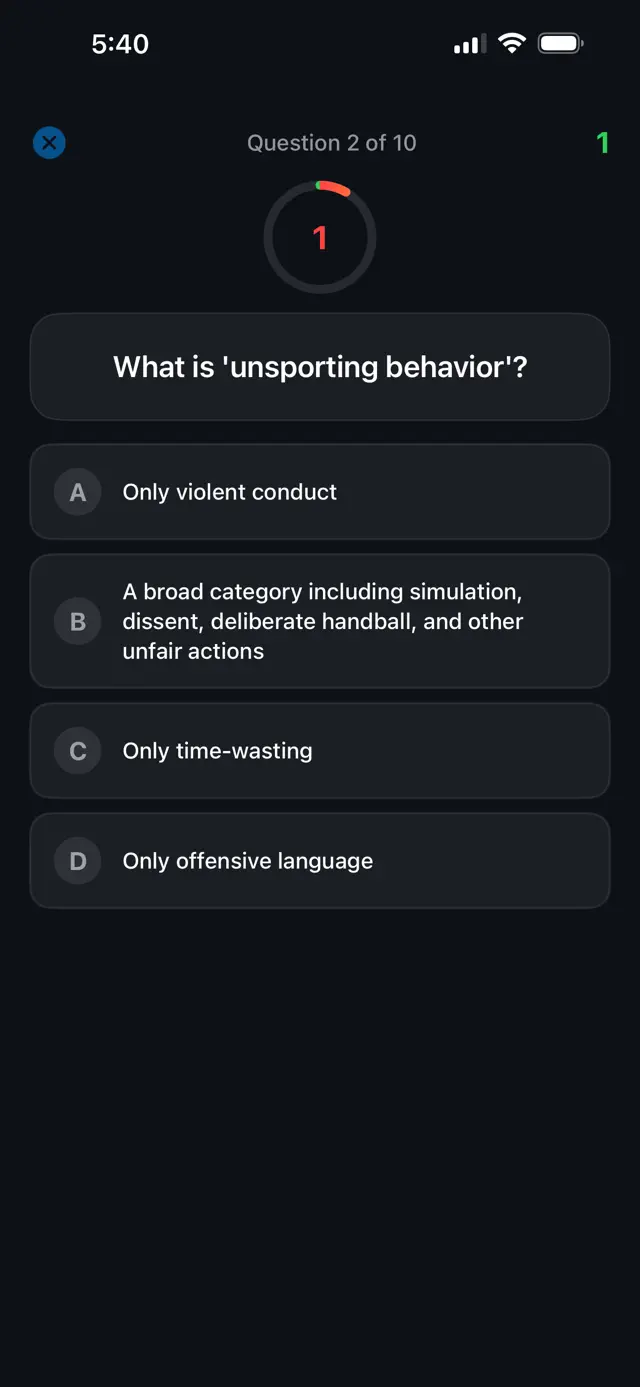The height and width of the screenshot is (1387, 640).
Task: Tap the letter C circle icon
Action: (x=77, y=750)
